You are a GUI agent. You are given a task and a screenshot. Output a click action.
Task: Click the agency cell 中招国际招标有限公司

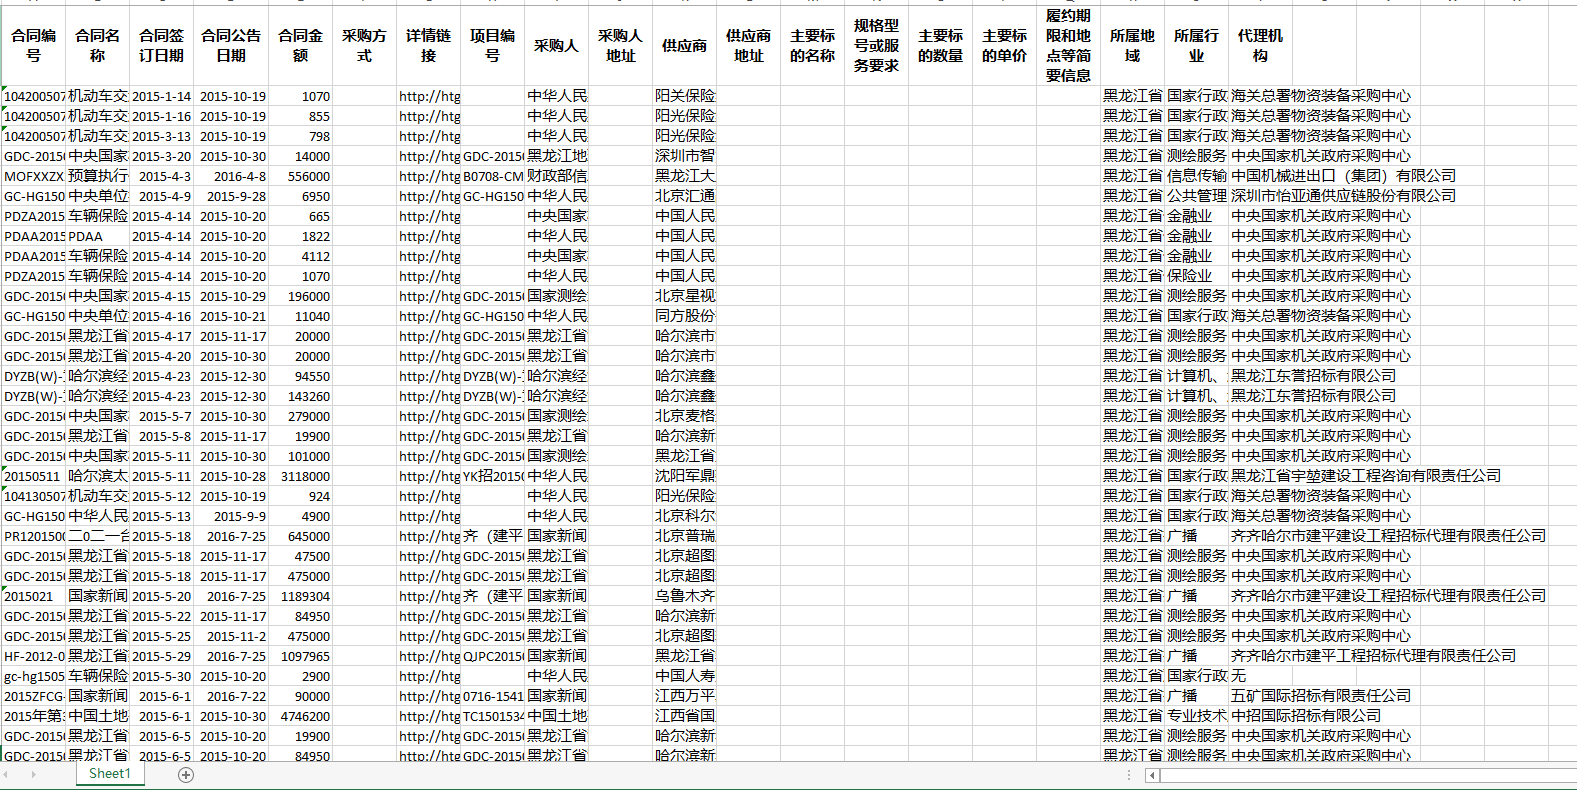tap(1306, 716)
